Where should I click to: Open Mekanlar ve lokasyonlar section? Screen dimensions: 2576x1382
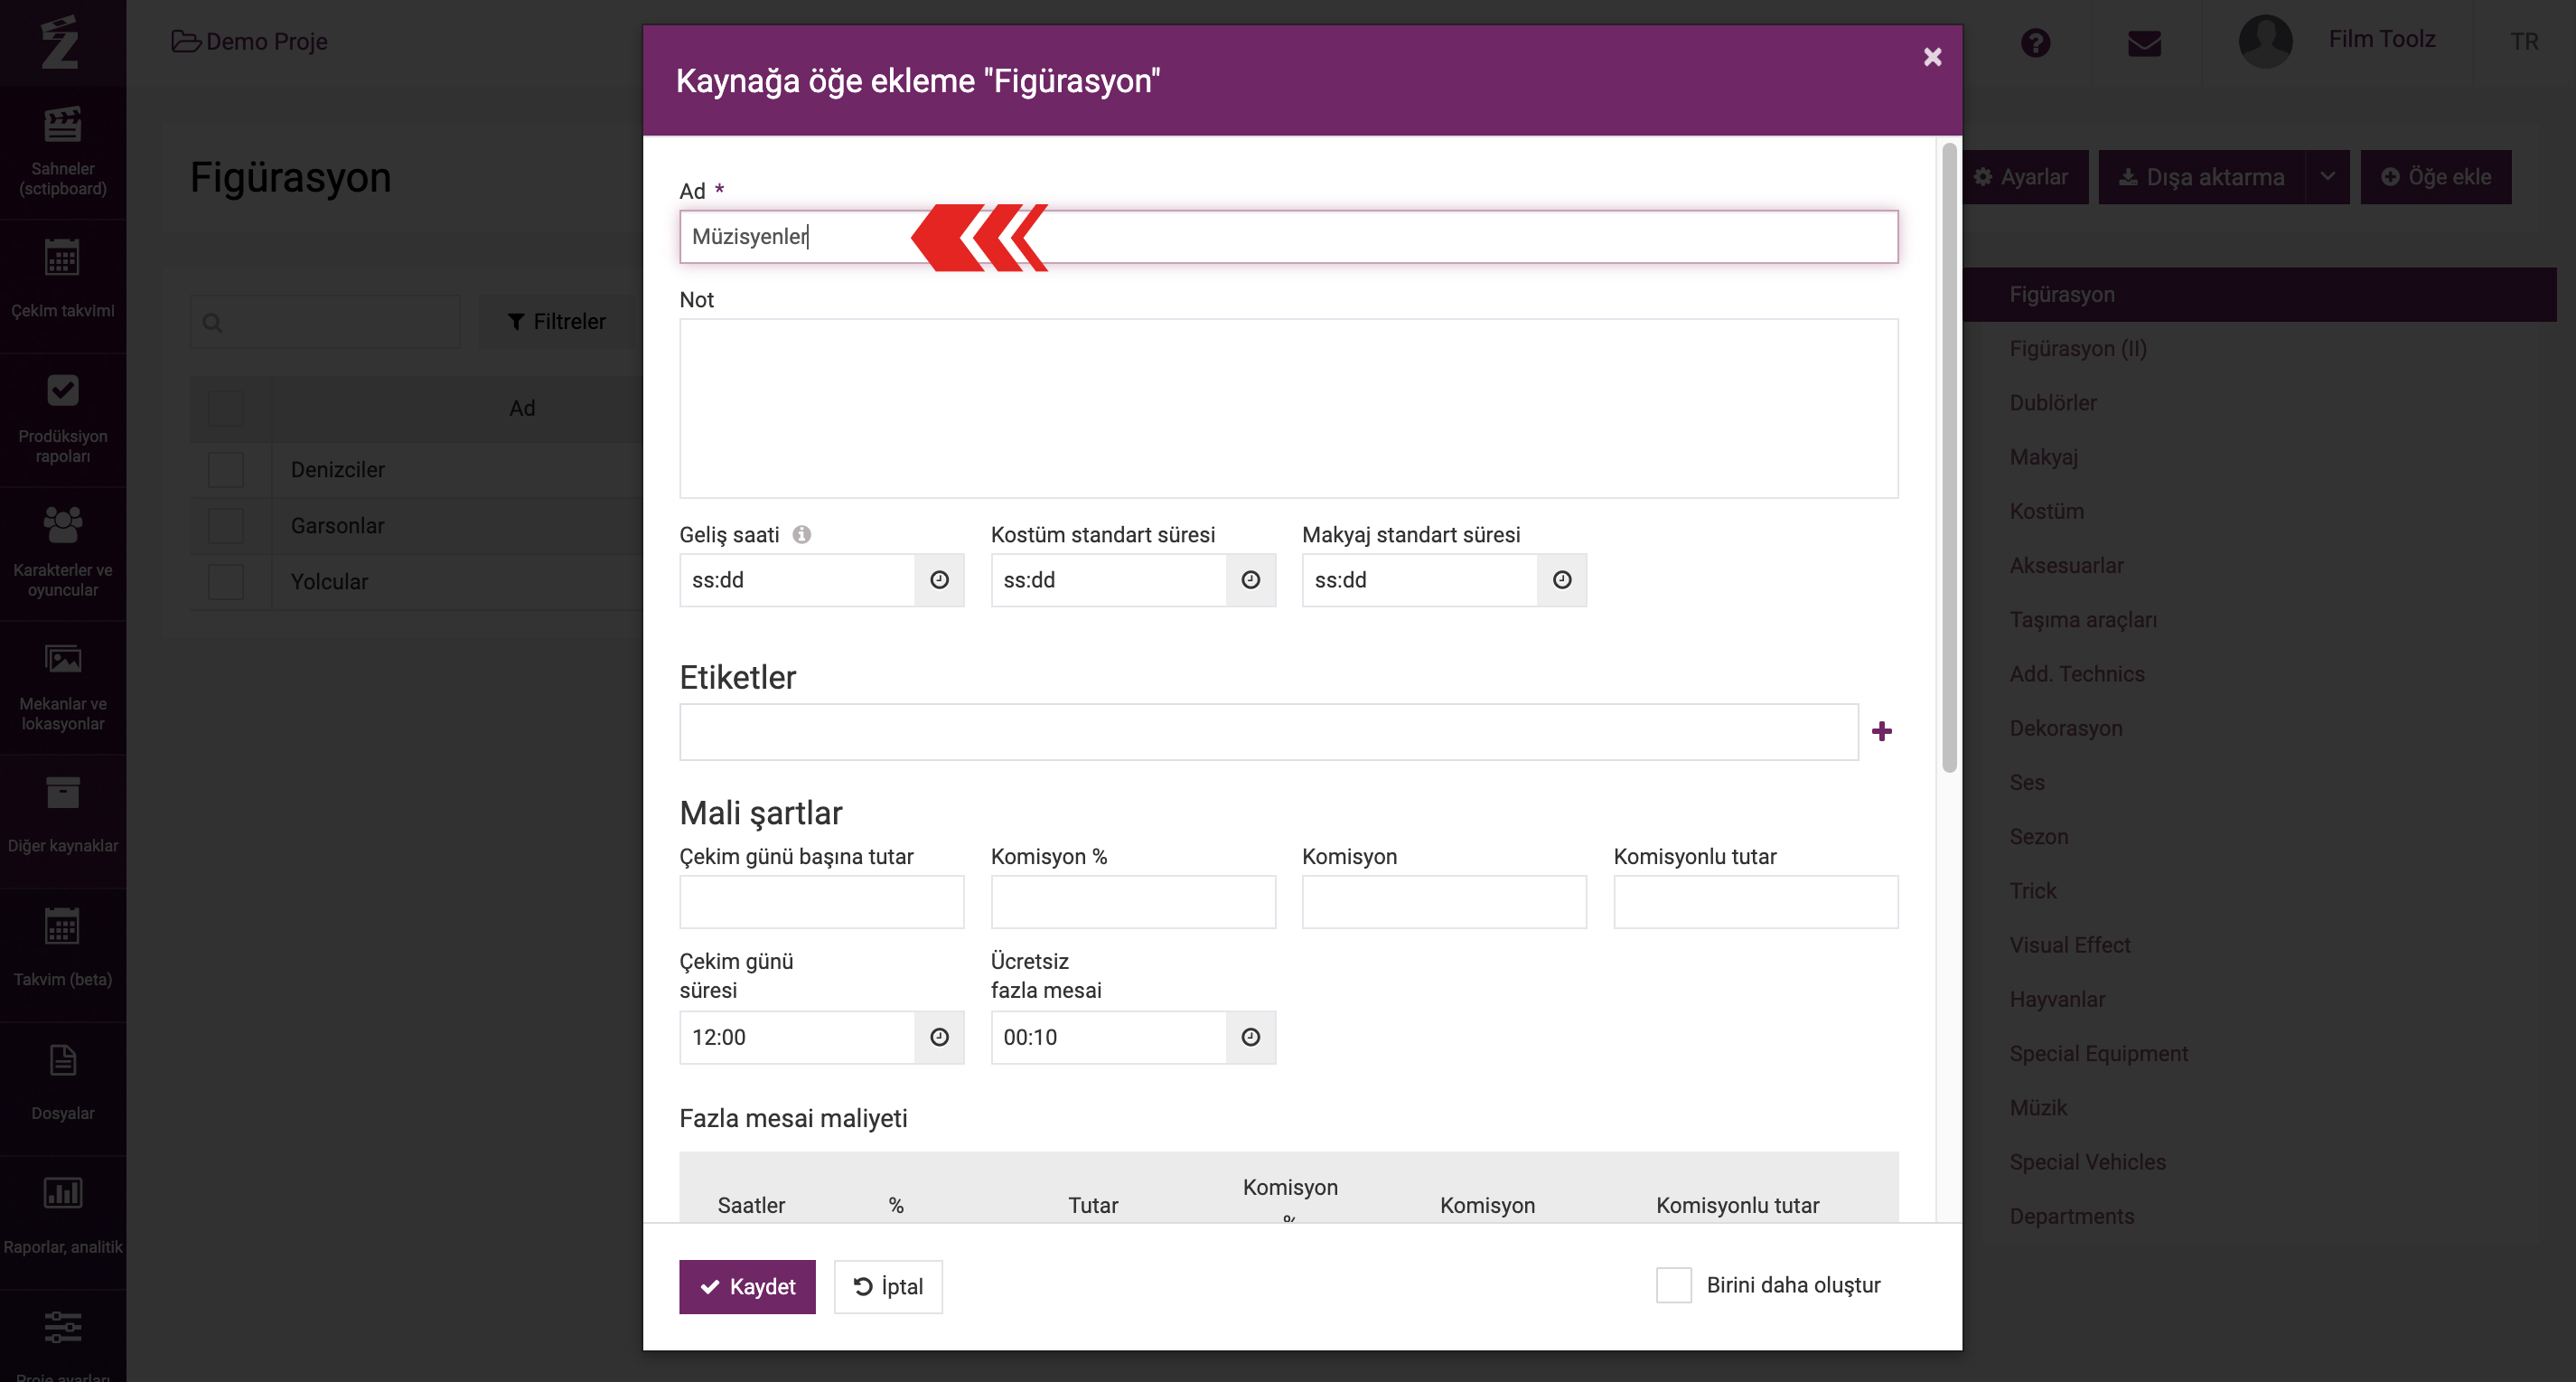tap(62, 687)
